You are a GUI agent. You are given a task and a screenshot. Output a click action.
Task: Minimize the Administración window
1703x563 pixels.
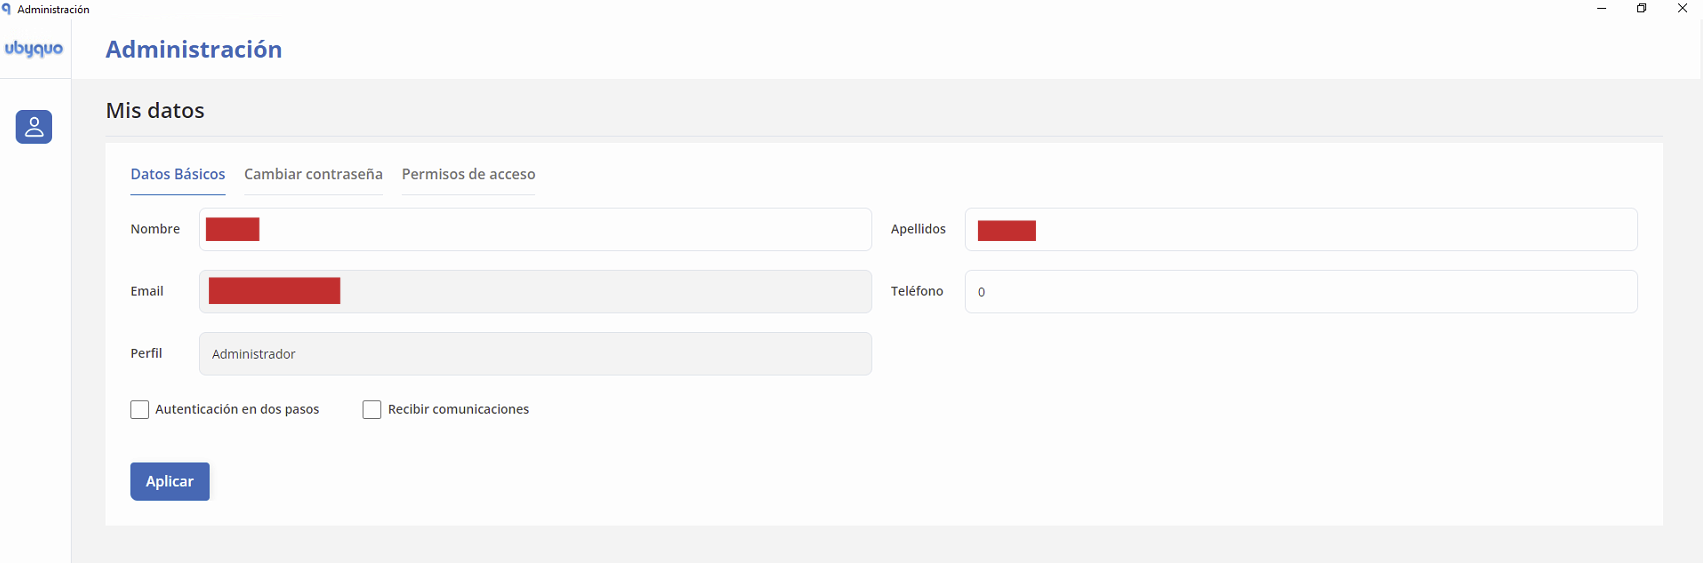click(x=1602, y=9)
